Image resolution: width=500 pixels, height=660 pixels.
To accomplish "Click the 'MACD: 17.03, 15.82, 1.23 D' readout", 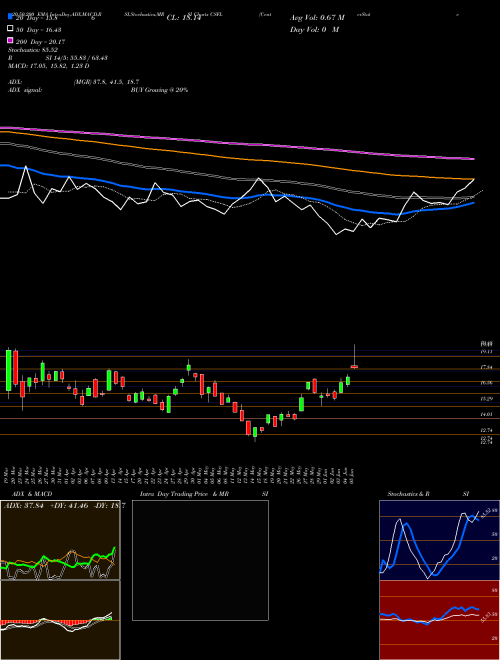I will tap(49, 66).
